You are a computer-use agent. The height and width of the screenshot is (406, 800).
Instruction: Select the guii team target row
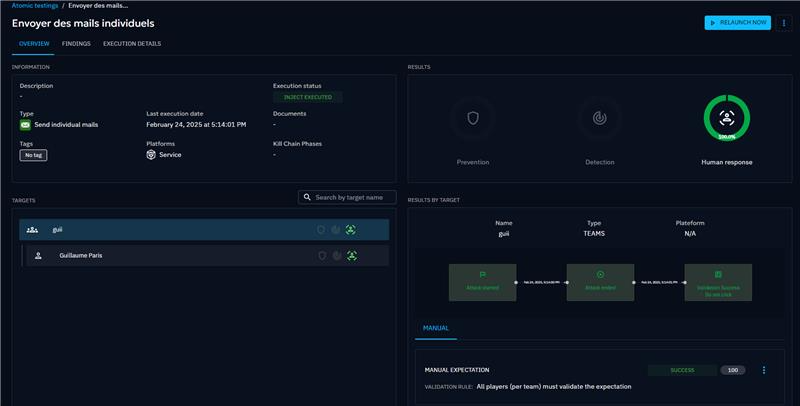[x=180, y=229]
